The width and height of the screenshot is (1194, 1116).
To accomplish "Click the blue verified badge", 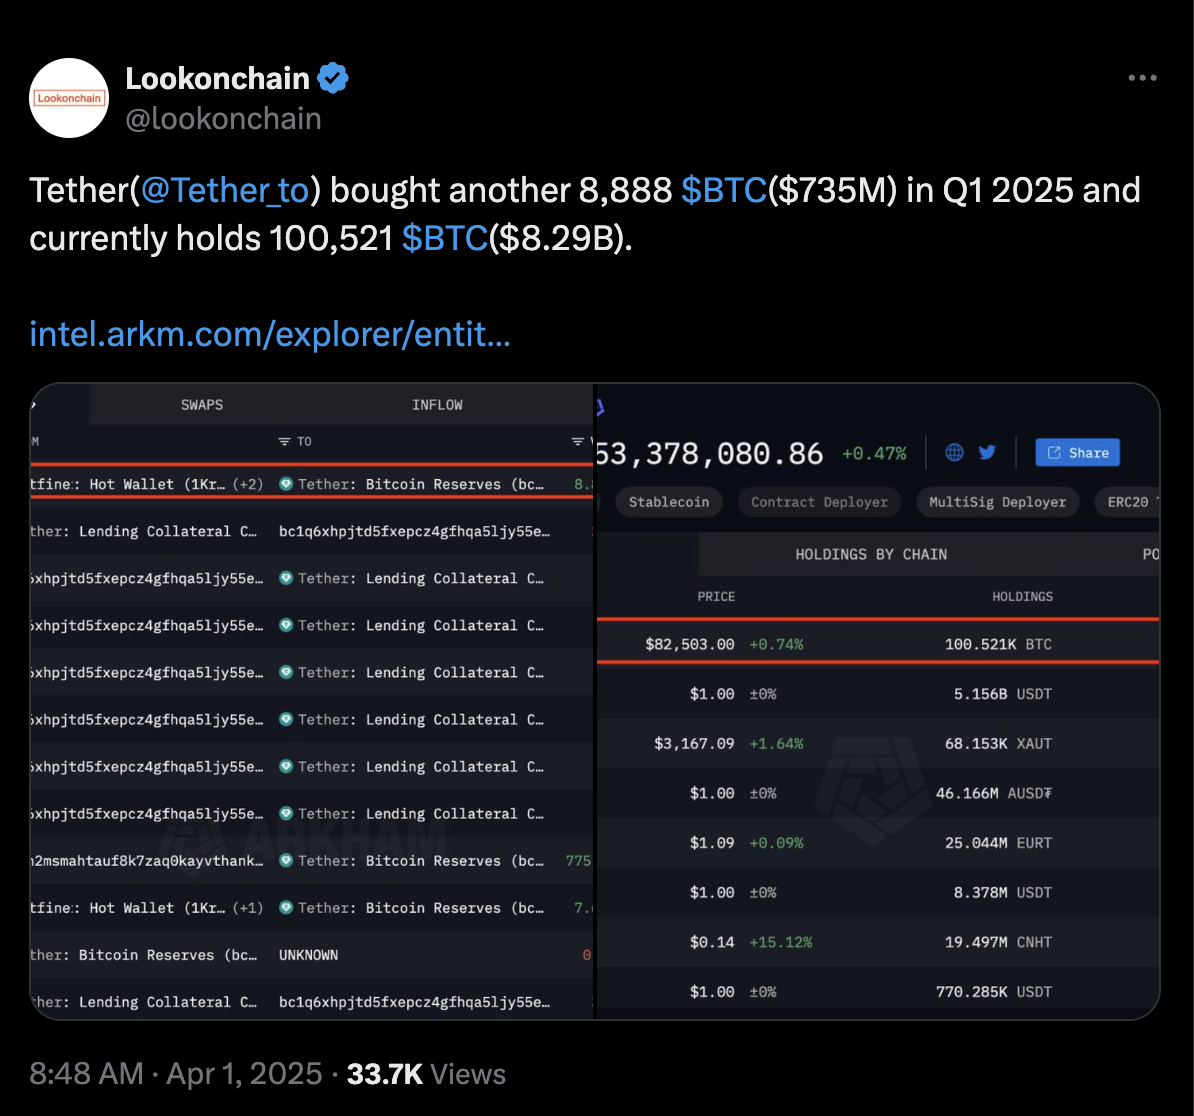I will [x=333, y=77].
